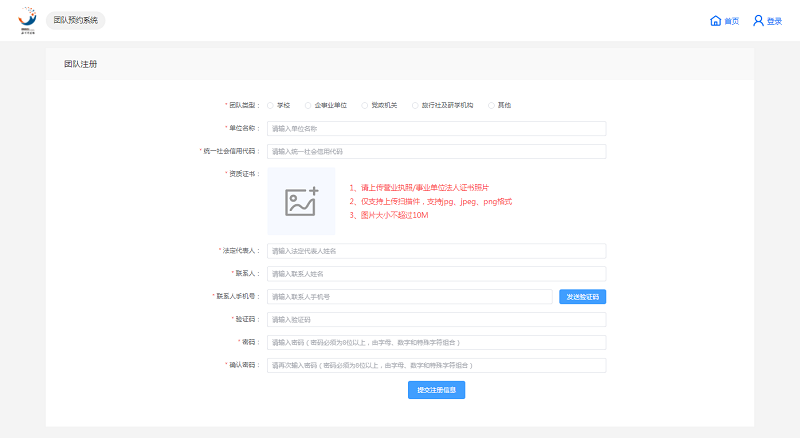Click the home (首页) house icon
The width and height of the screenshot is (800, 438).
tap(715, 21)
